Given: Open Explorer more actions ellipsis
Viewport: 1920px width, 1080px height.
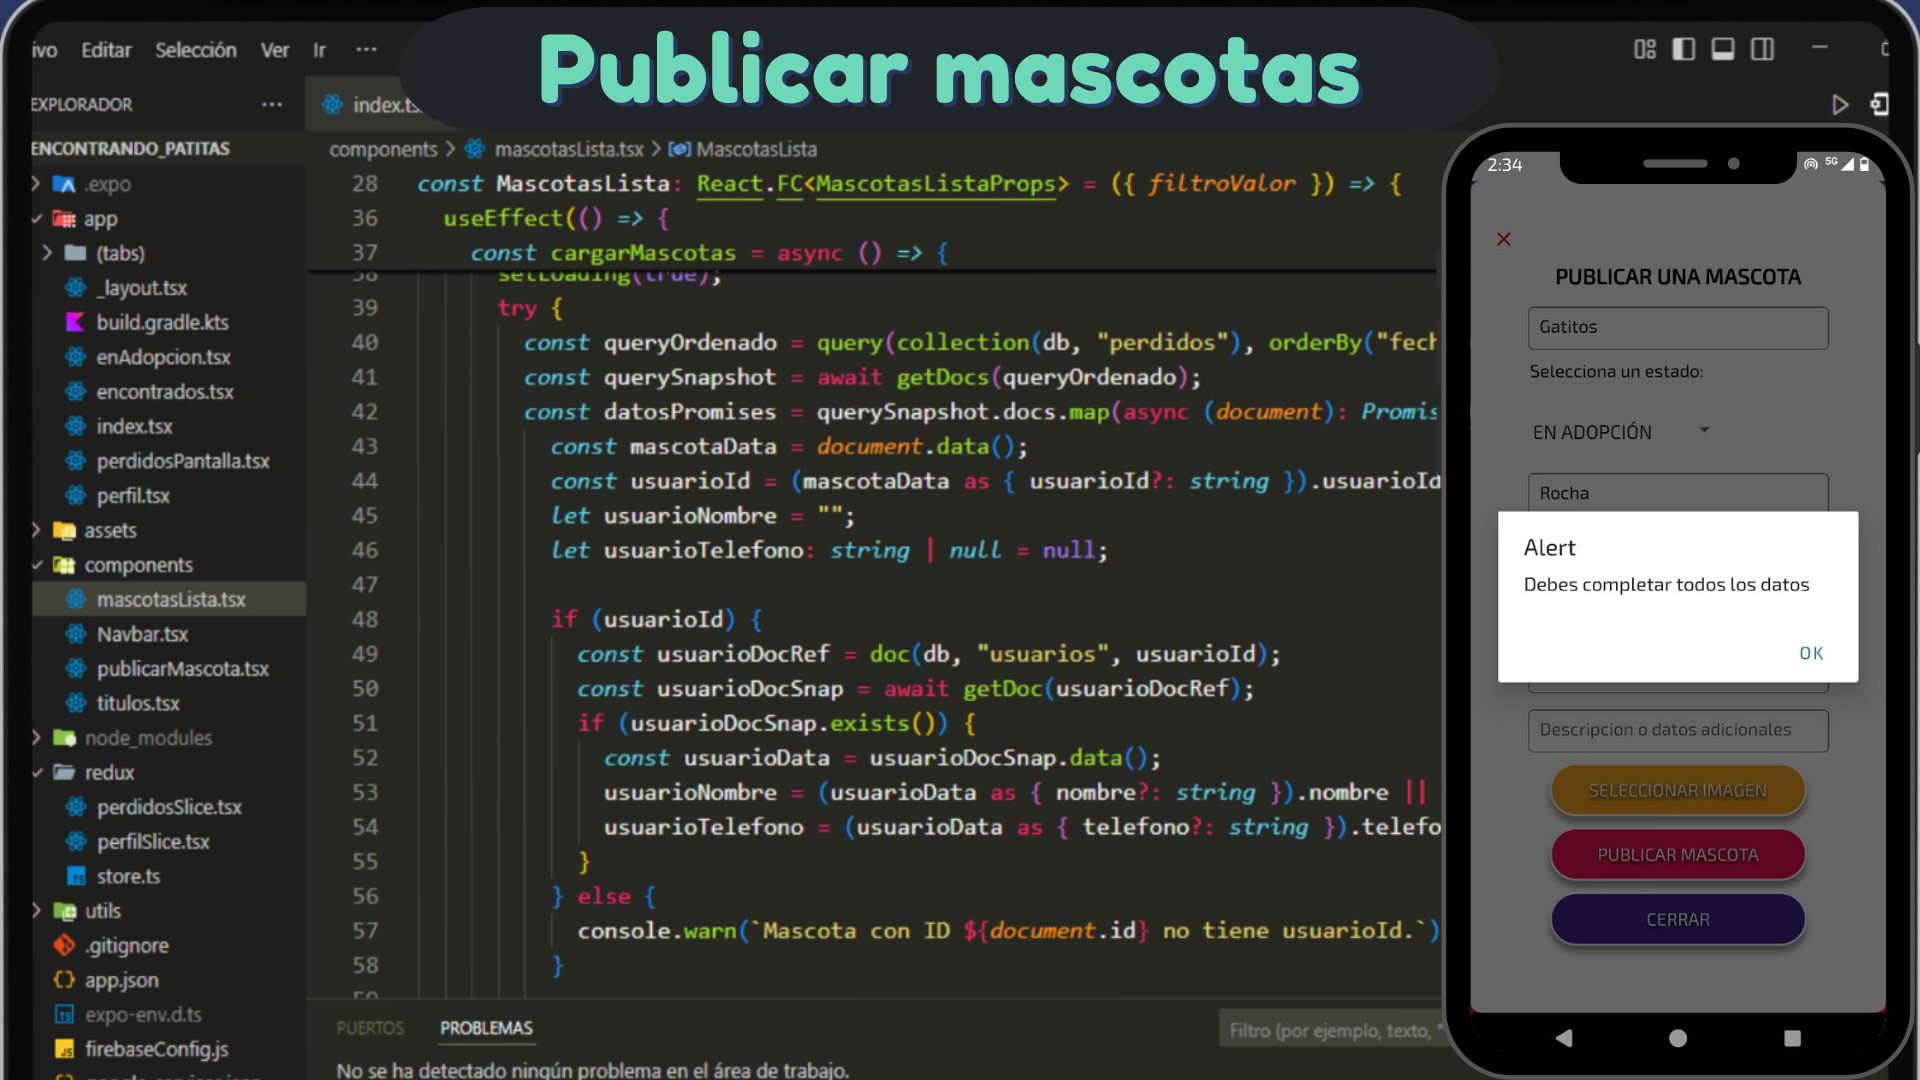Looking at the screenshot, I should [x=272, y=105].
